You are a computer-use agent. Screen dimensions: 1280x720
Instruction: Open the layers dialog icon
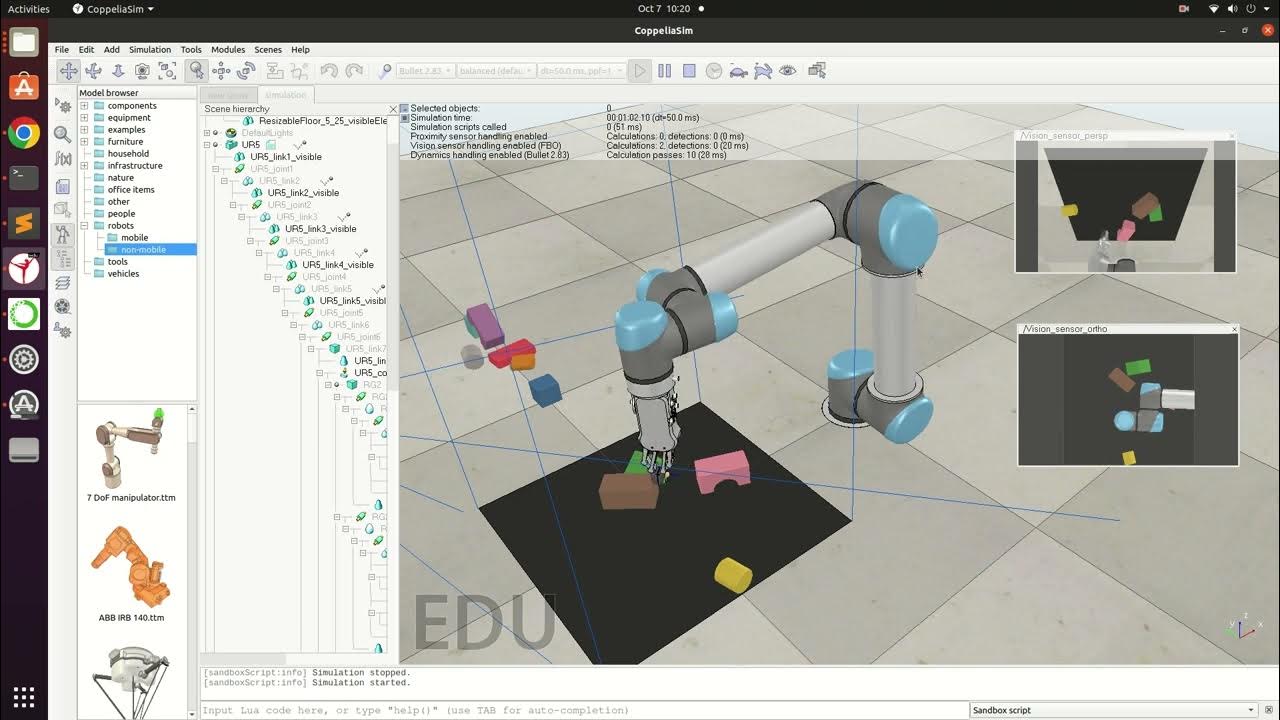pyautogui.click(x=62, y=283)
